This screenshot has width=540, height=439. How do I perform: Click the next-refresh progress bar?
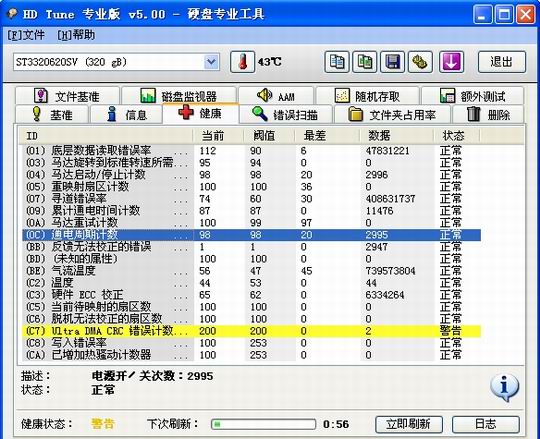click(263, 424)
